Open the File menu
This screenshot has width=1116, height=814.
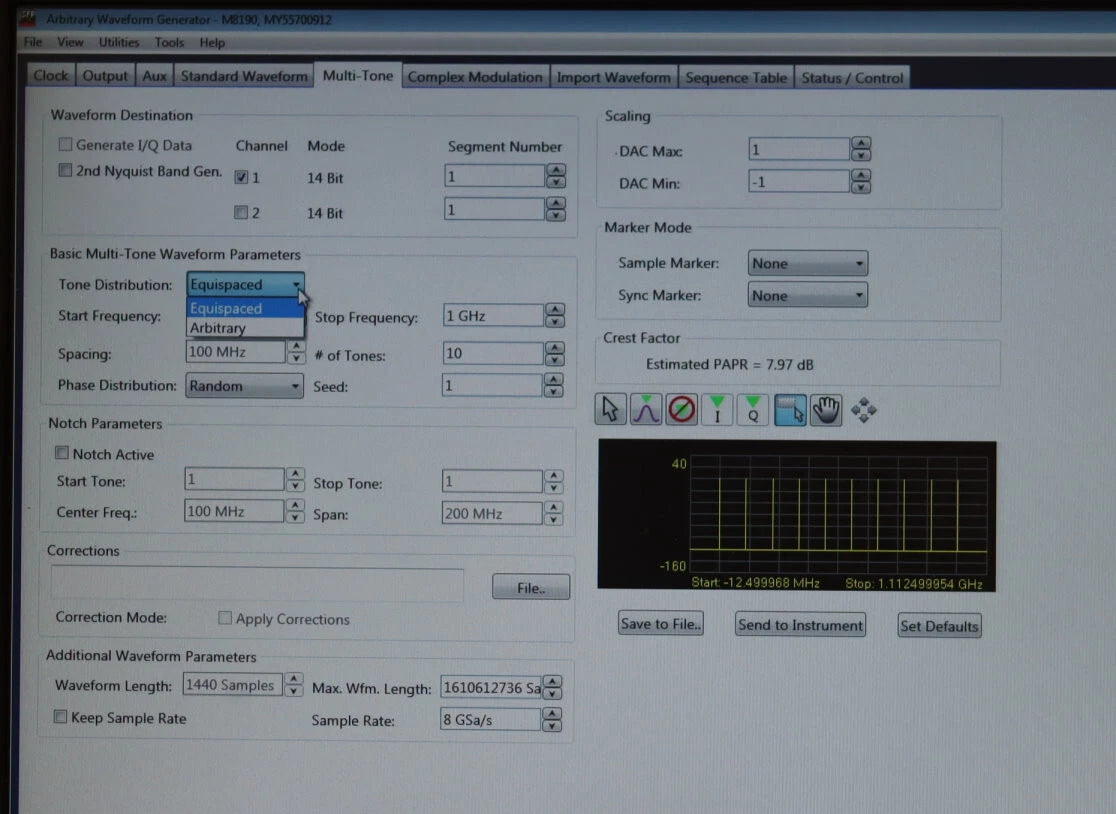point(33,42)
